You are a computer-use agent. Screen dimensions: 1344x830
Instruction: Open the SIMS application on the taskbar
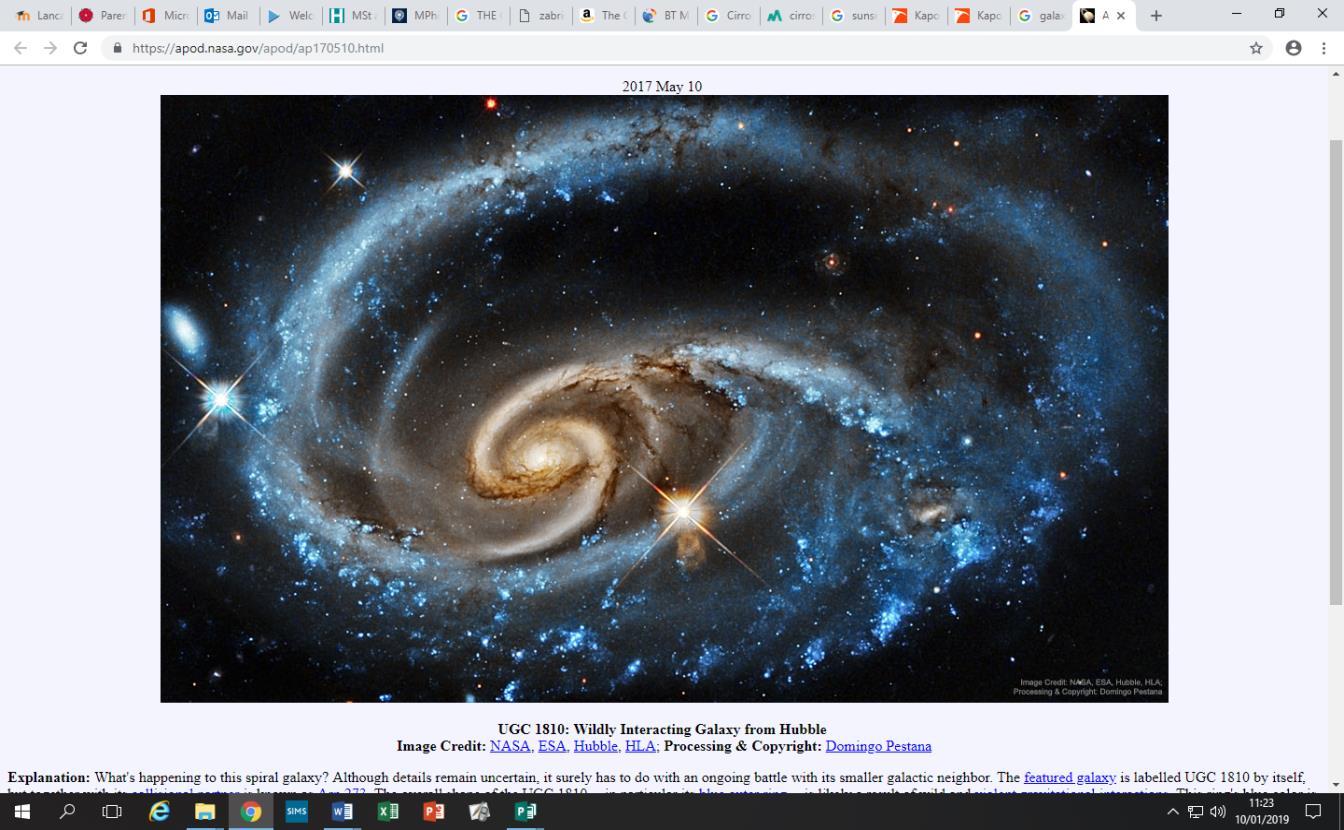296,811
